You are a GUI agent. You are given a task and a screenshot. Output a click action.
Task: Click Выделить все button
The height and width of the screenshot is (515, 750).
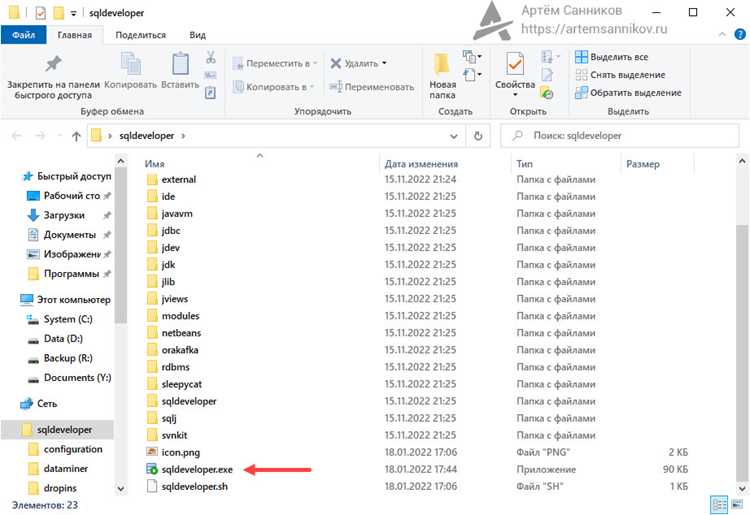coord(612,57)
